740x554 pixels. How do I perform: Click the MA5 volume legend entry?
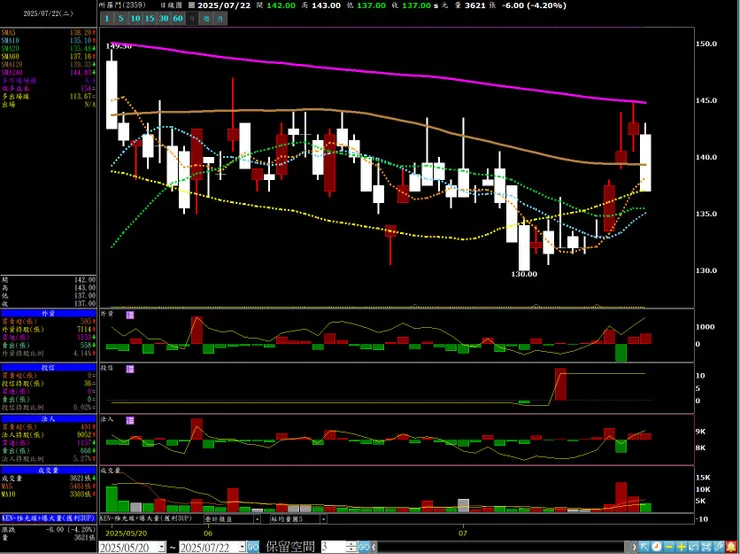click(48, 486)
